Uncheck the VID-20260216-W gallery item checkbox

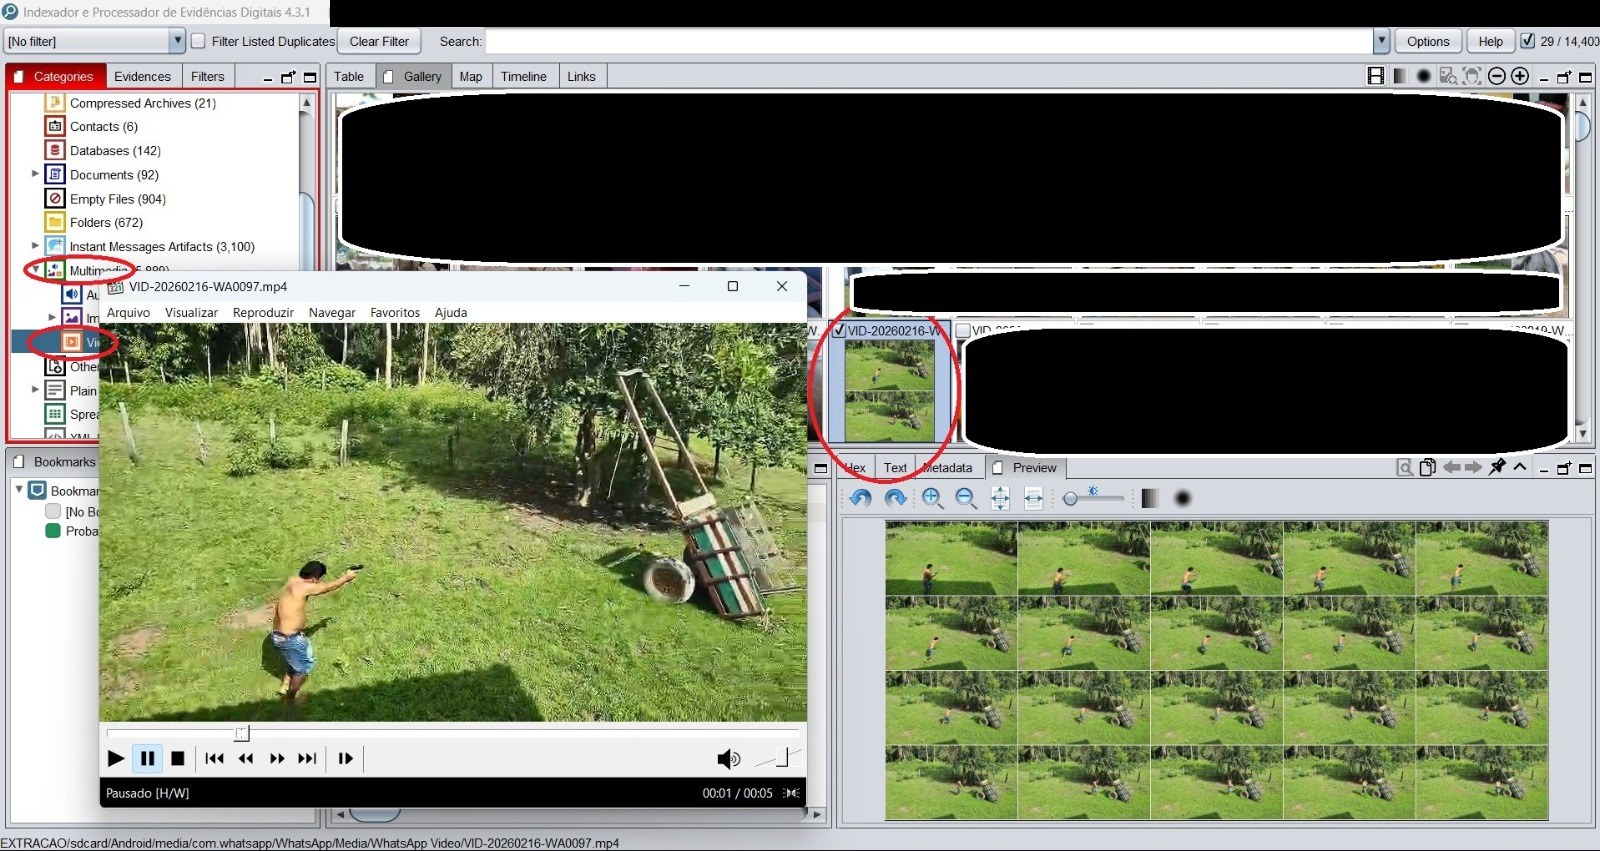[840, 330]
